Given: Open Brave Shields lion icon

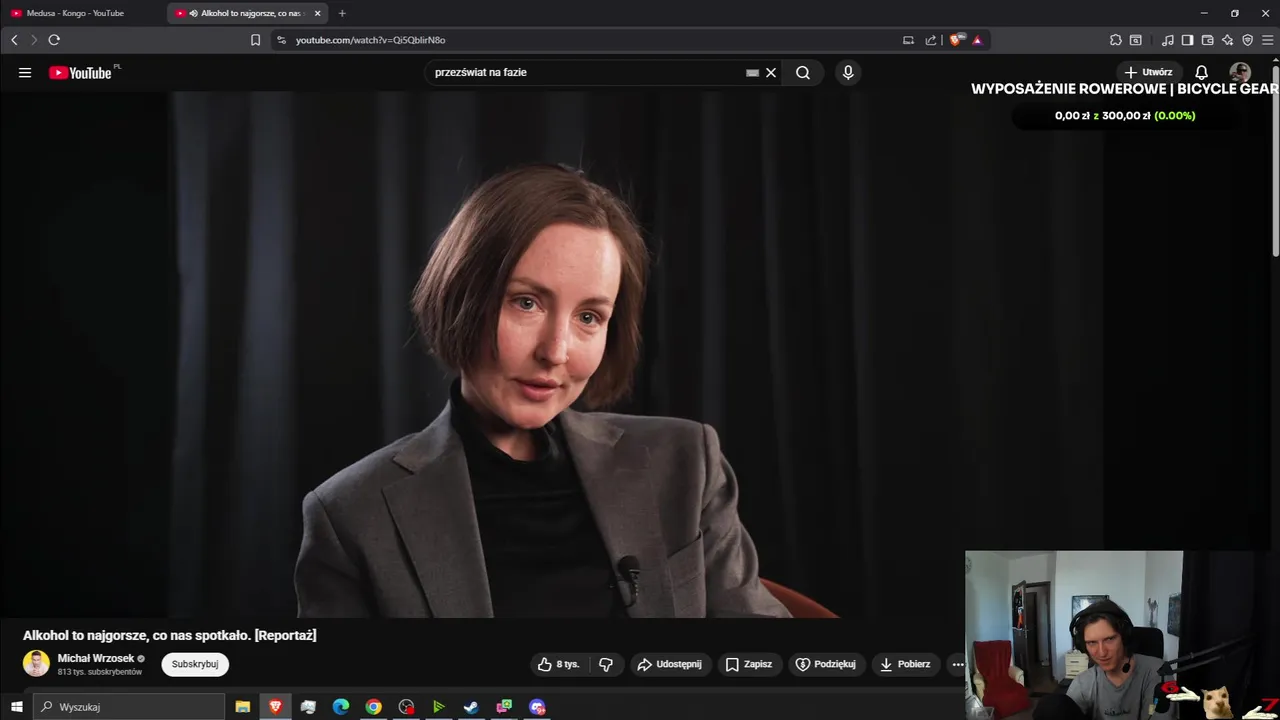Looking at the screenshot, I should click(956, 40).
